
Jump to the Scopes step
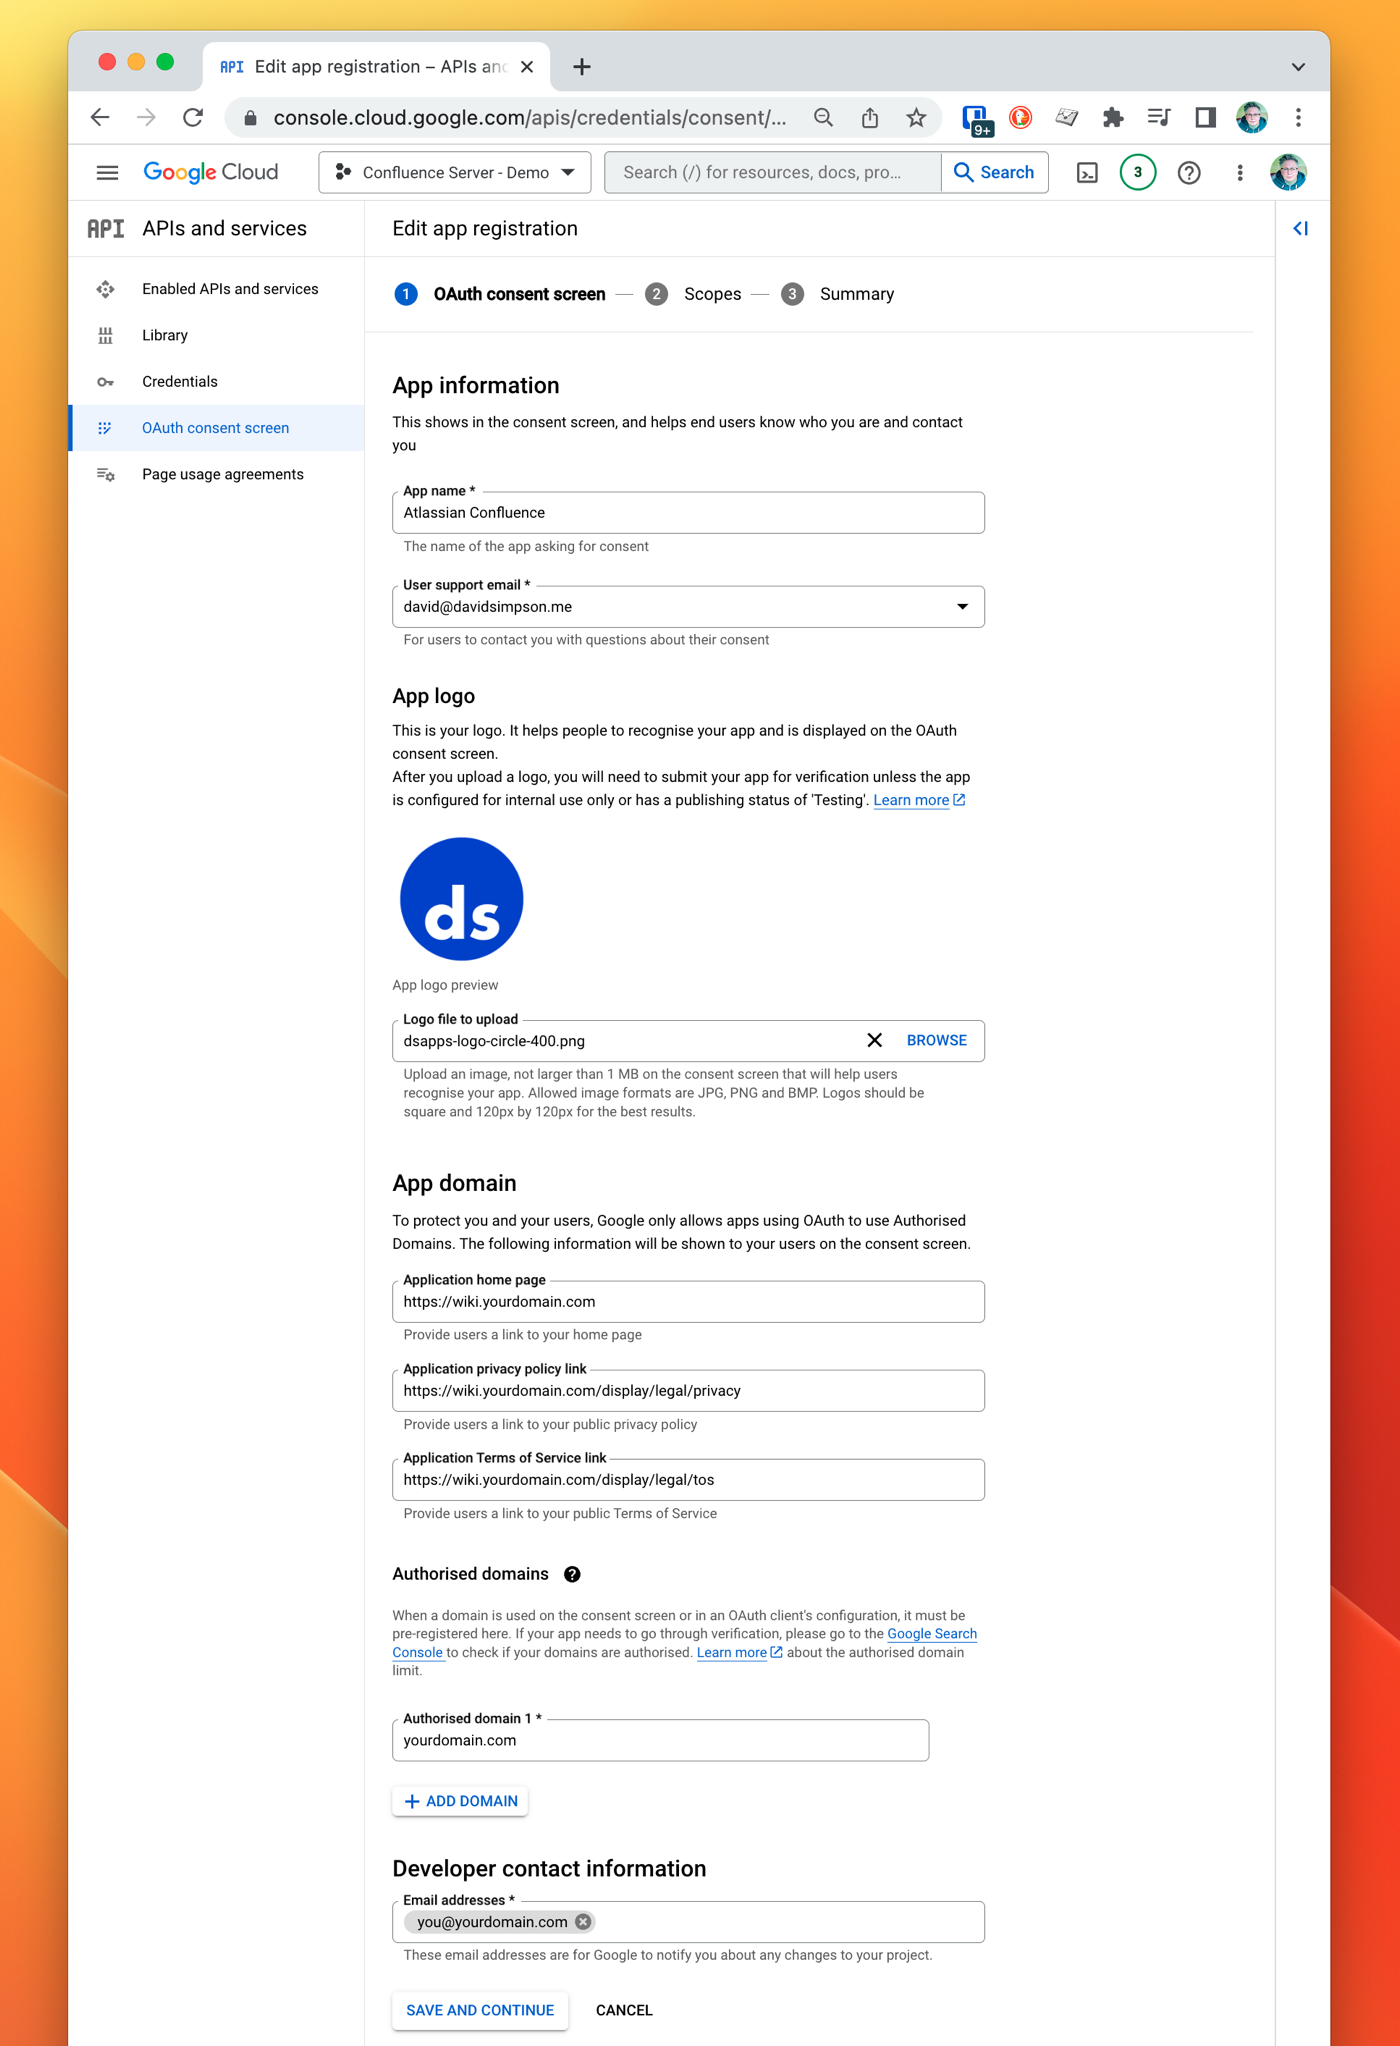pos(711,294)
